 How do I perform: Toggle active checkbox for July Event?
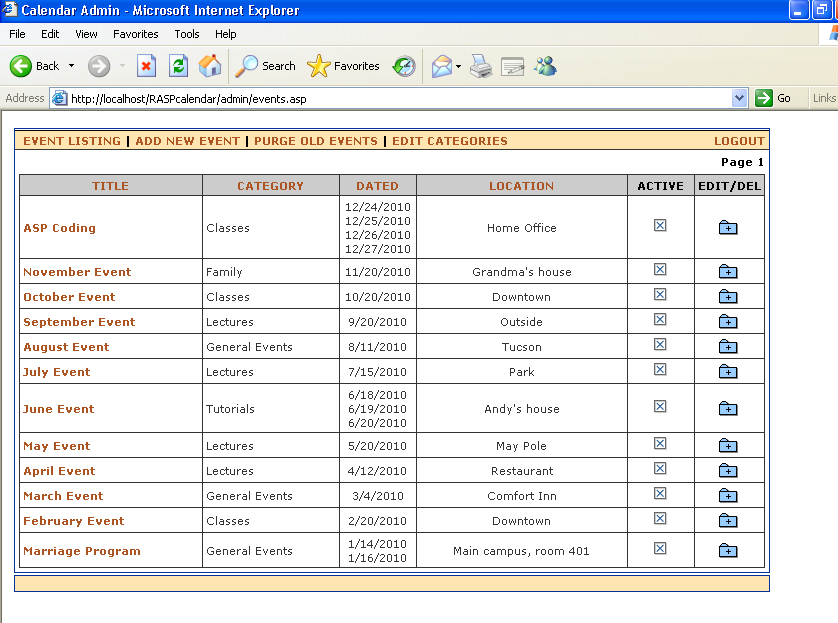[x=660, y=369]
